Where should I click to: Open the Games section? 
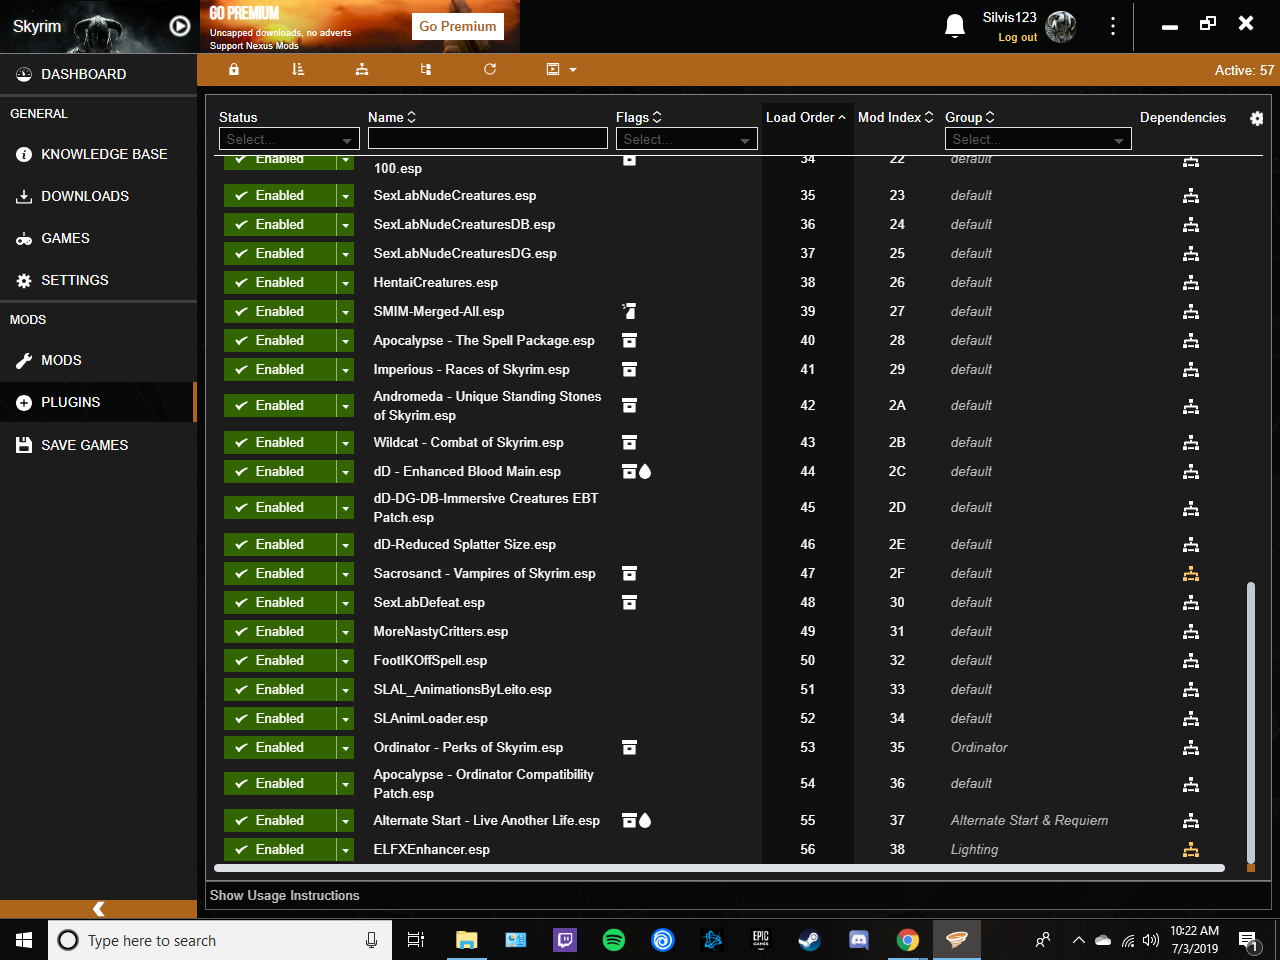[x=98, y=238]
